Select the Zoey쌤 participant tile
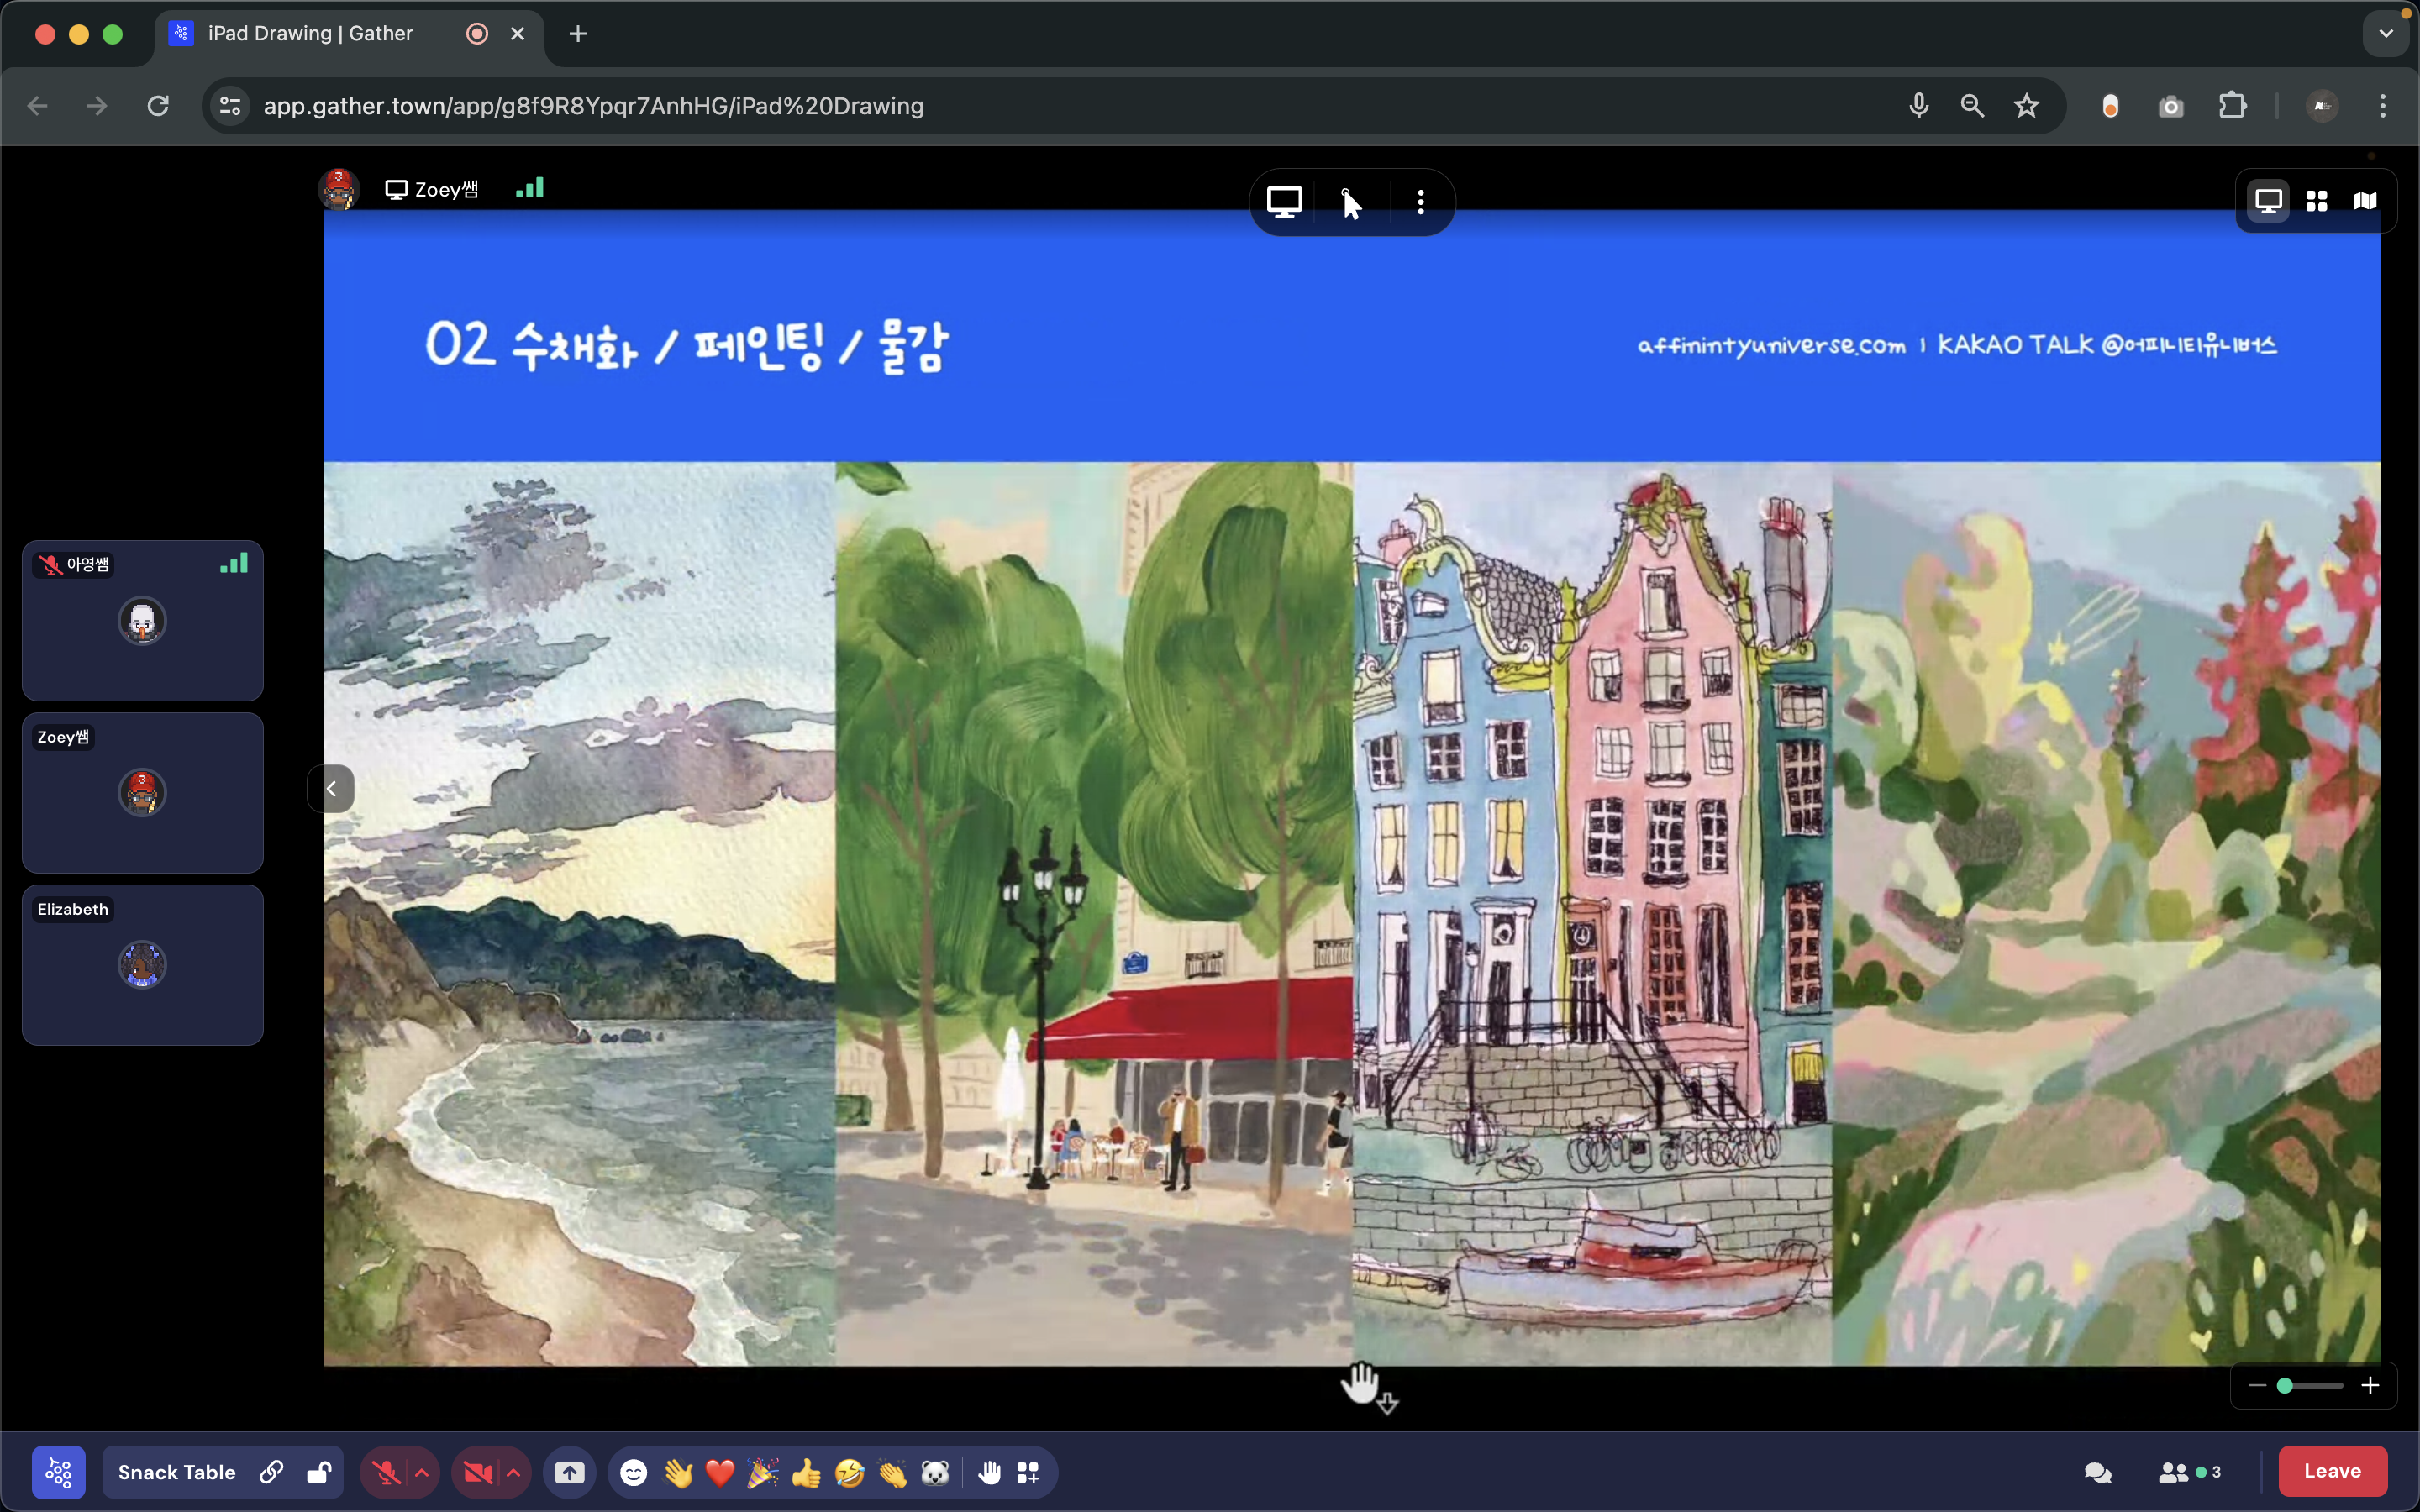Screen dimensions: 2420x1512 143,793
